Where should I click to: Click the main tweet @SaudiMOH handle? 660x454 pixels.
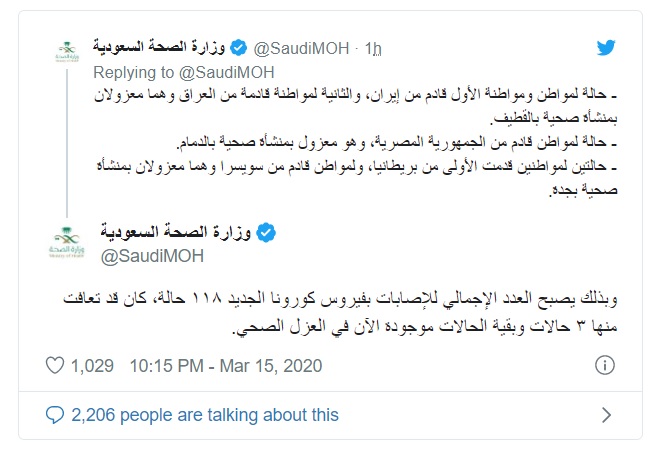(x=152, y=256)
